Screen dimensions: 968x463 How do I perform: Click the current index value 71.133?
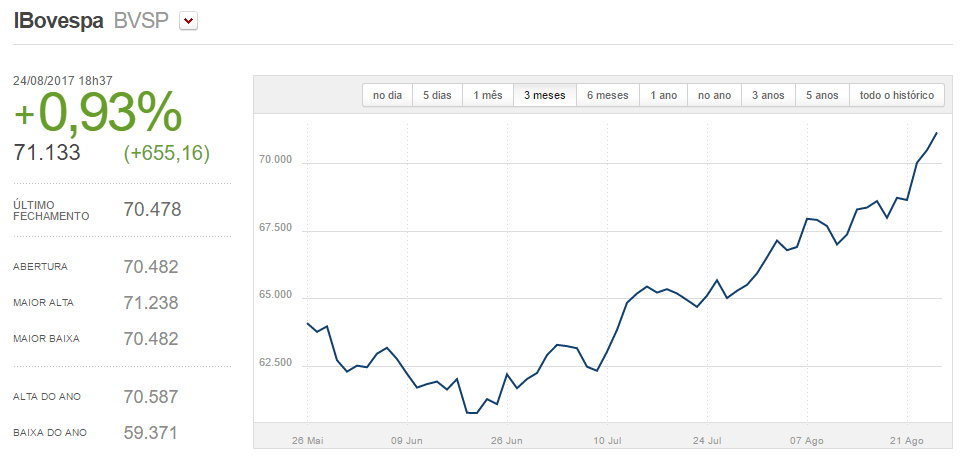click(47, 153)
